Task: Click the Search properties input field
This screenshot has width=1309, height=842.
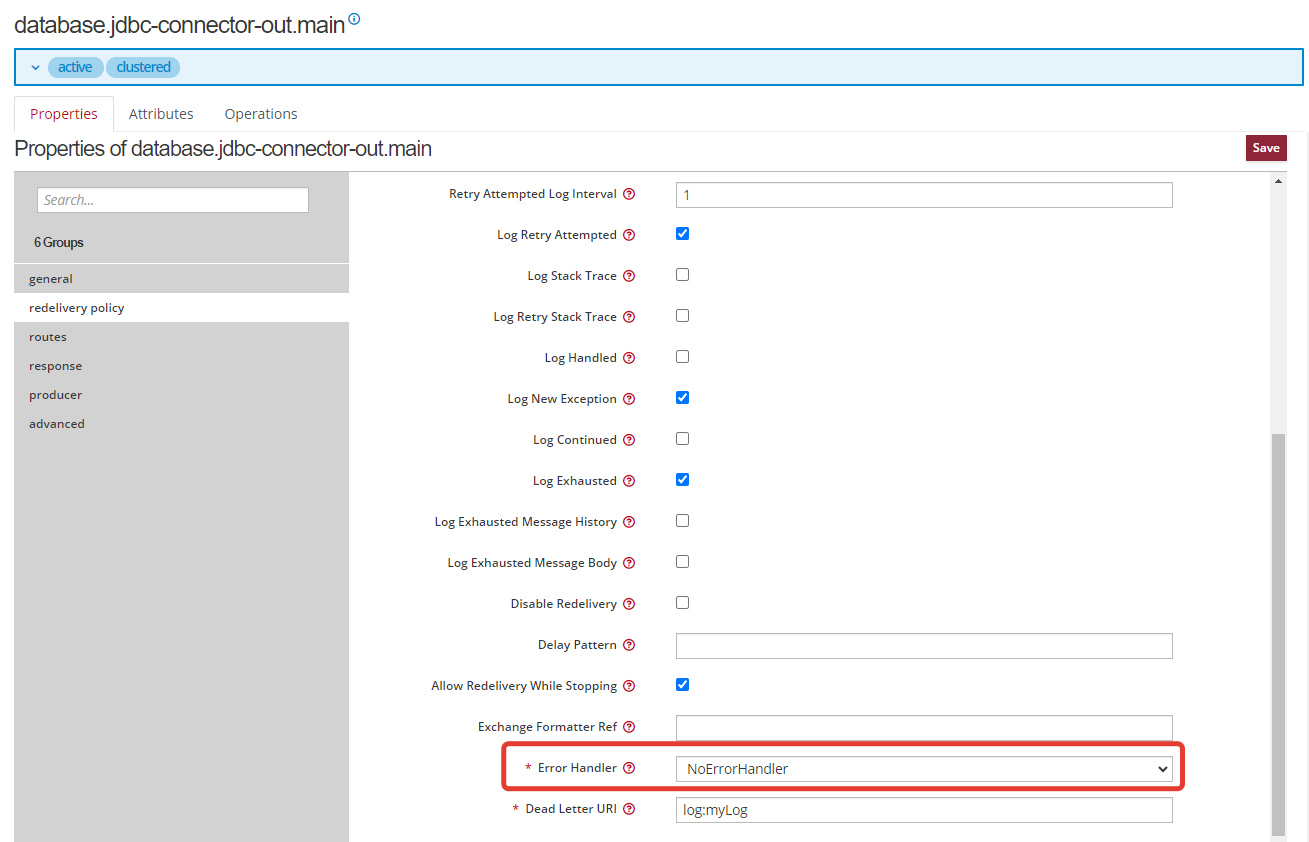Action: (172, 200)
